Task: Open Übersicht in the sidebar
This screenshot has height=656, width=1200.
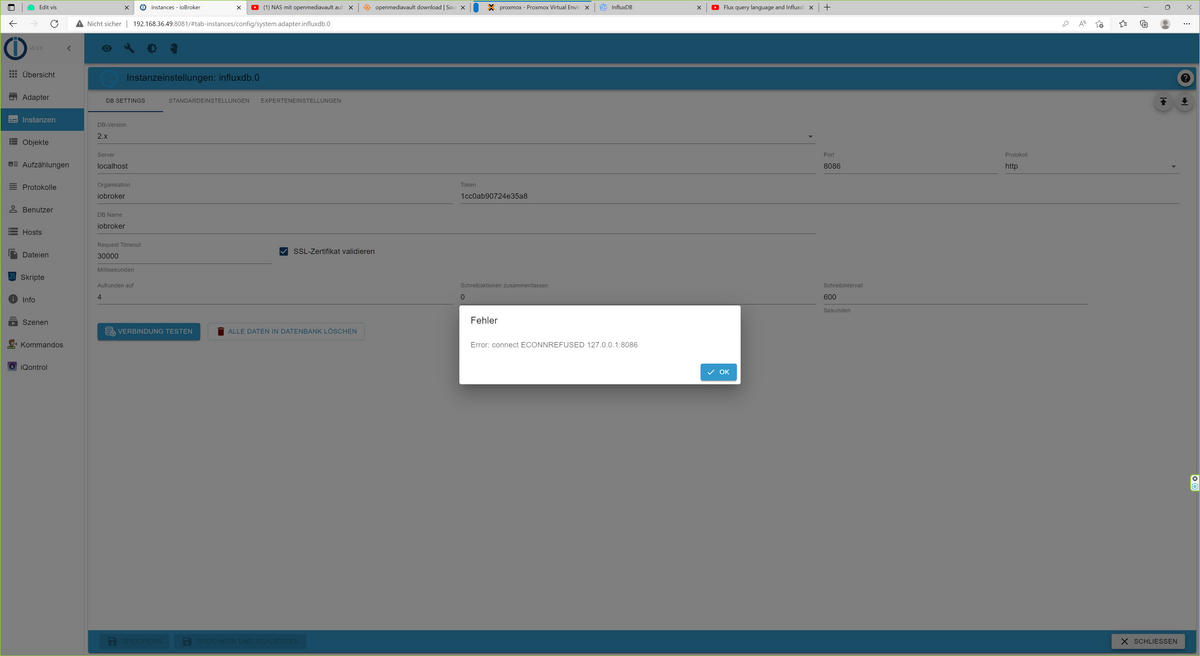Action: [x=42, y=74]
